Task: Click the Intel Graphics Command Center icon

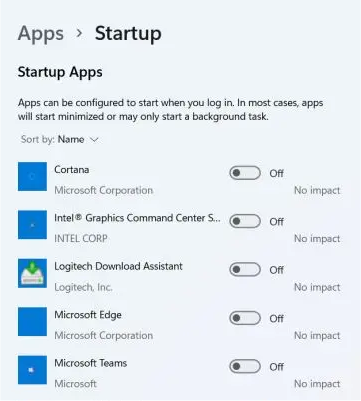Action: 32,225
